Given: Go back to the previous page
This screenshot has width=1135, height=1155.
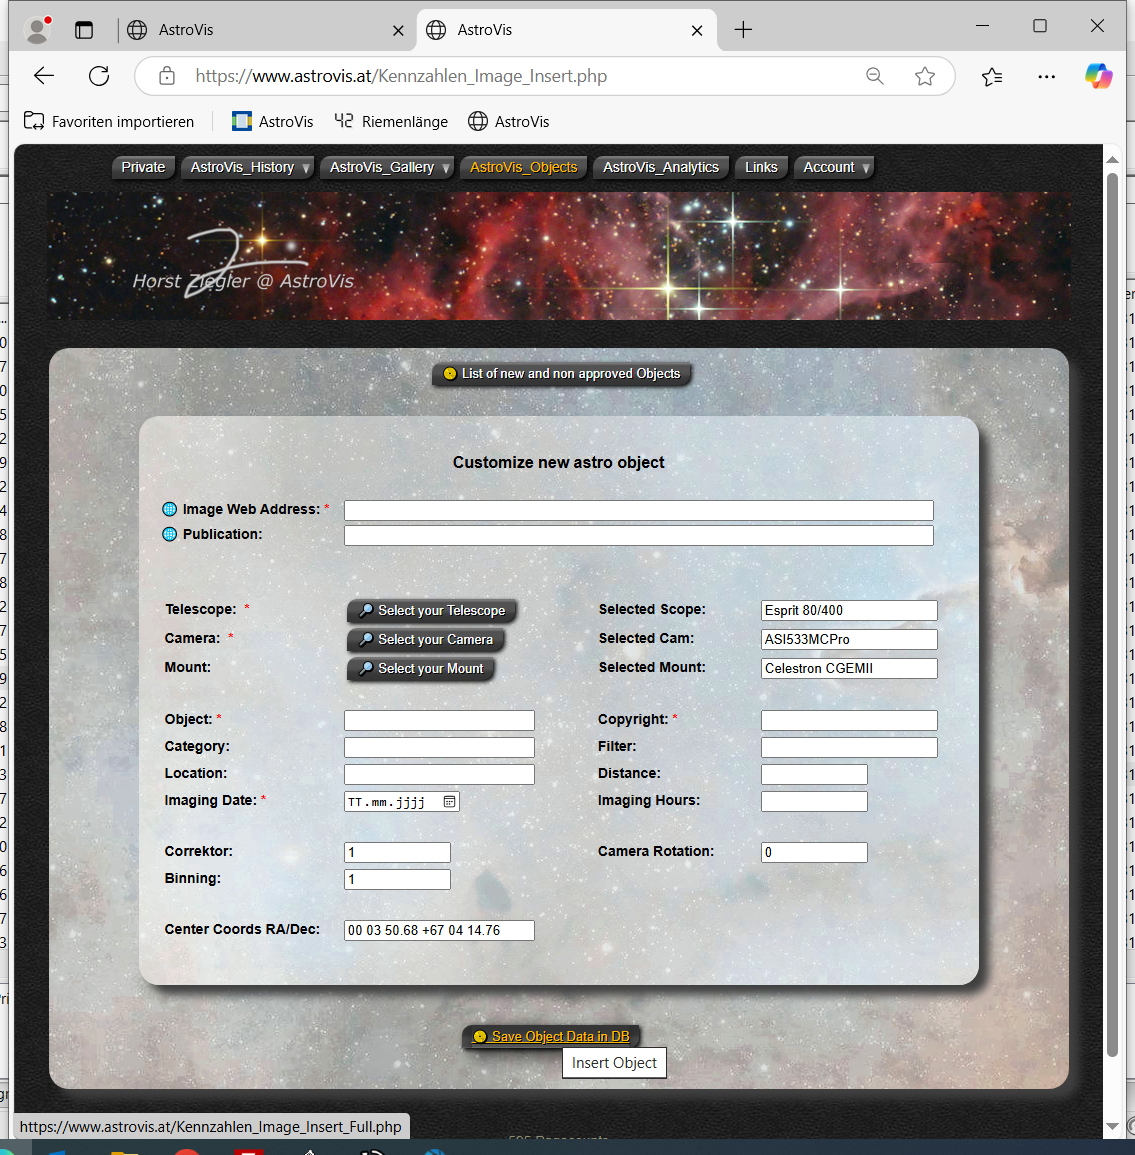Looking at the screenshot, I should 44,76.
